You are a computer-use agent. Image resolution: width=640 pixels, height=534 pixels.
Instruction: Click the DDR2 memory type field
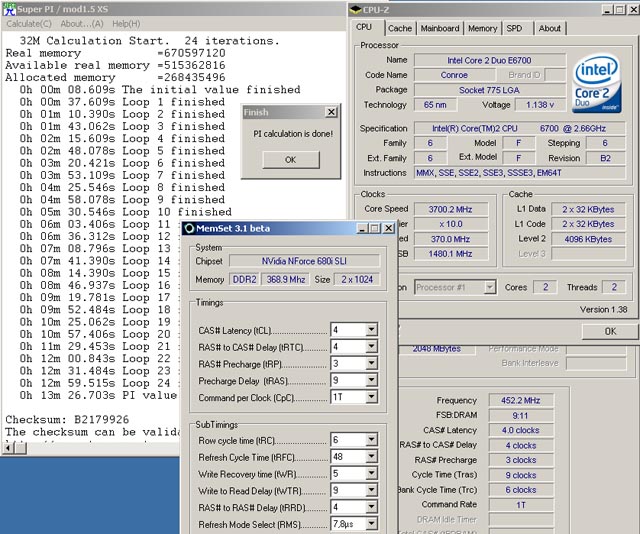(x=244, y=279)
